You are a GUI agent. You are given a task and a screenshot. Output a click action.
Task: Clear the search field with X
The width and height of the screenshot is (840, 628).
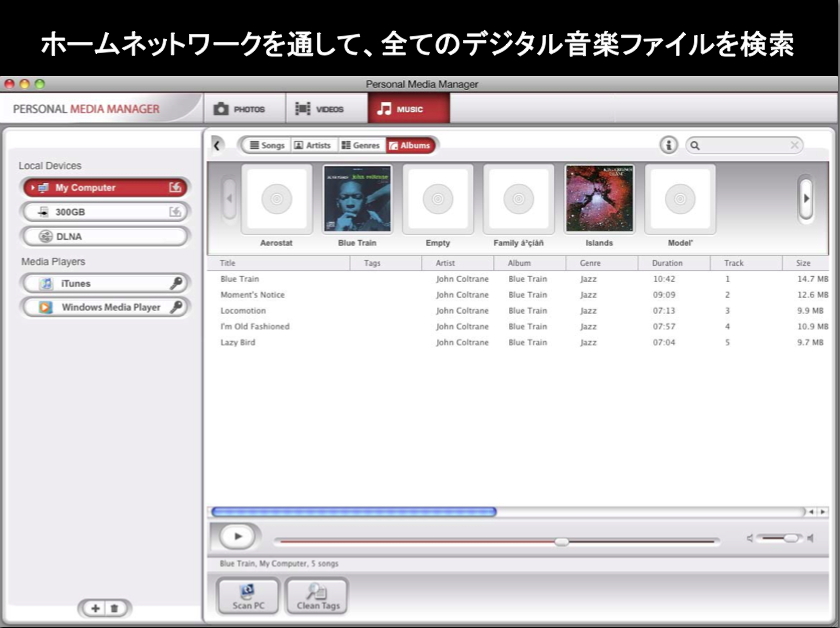click(794, 145)
